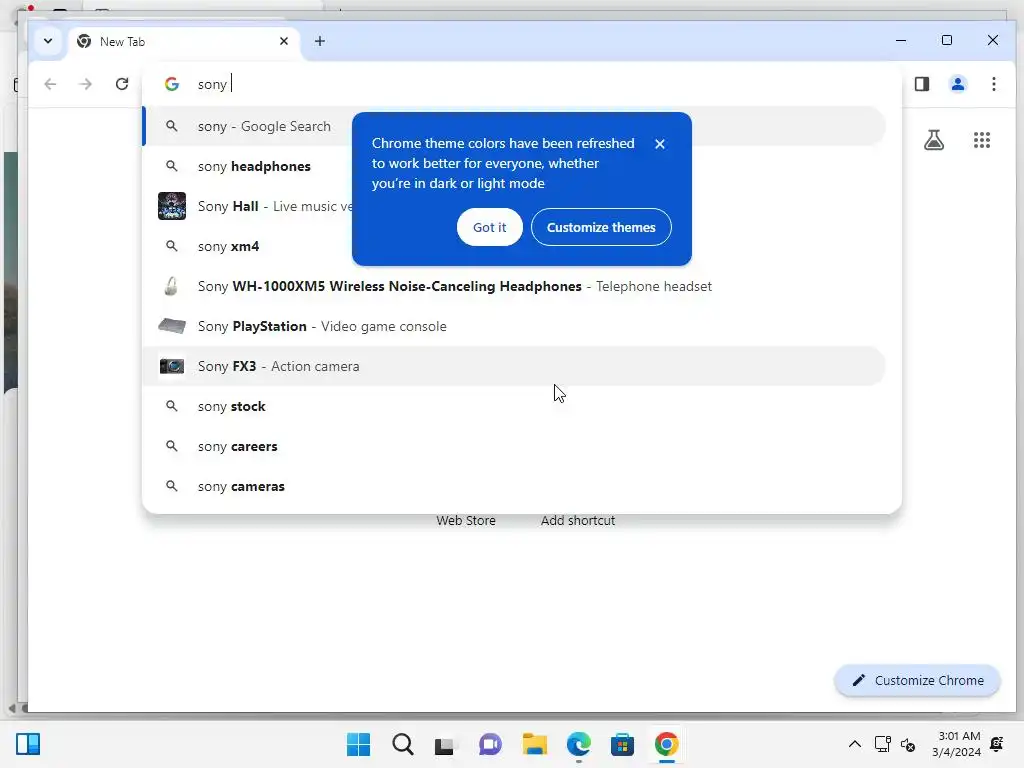Open the Web Store shortcut
The image size is (1024, 768).
click(x=466, y=520)
